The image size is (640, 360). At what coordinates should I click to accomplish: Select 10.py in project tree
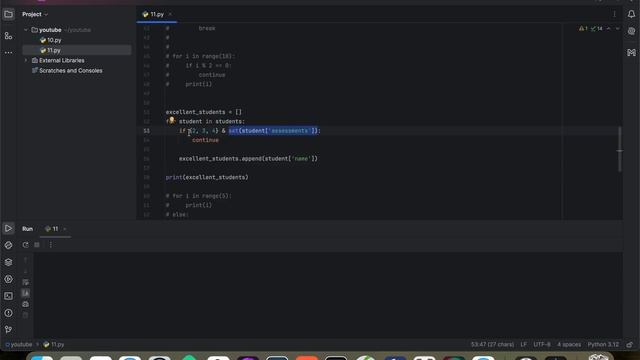[x=51, y=40]
